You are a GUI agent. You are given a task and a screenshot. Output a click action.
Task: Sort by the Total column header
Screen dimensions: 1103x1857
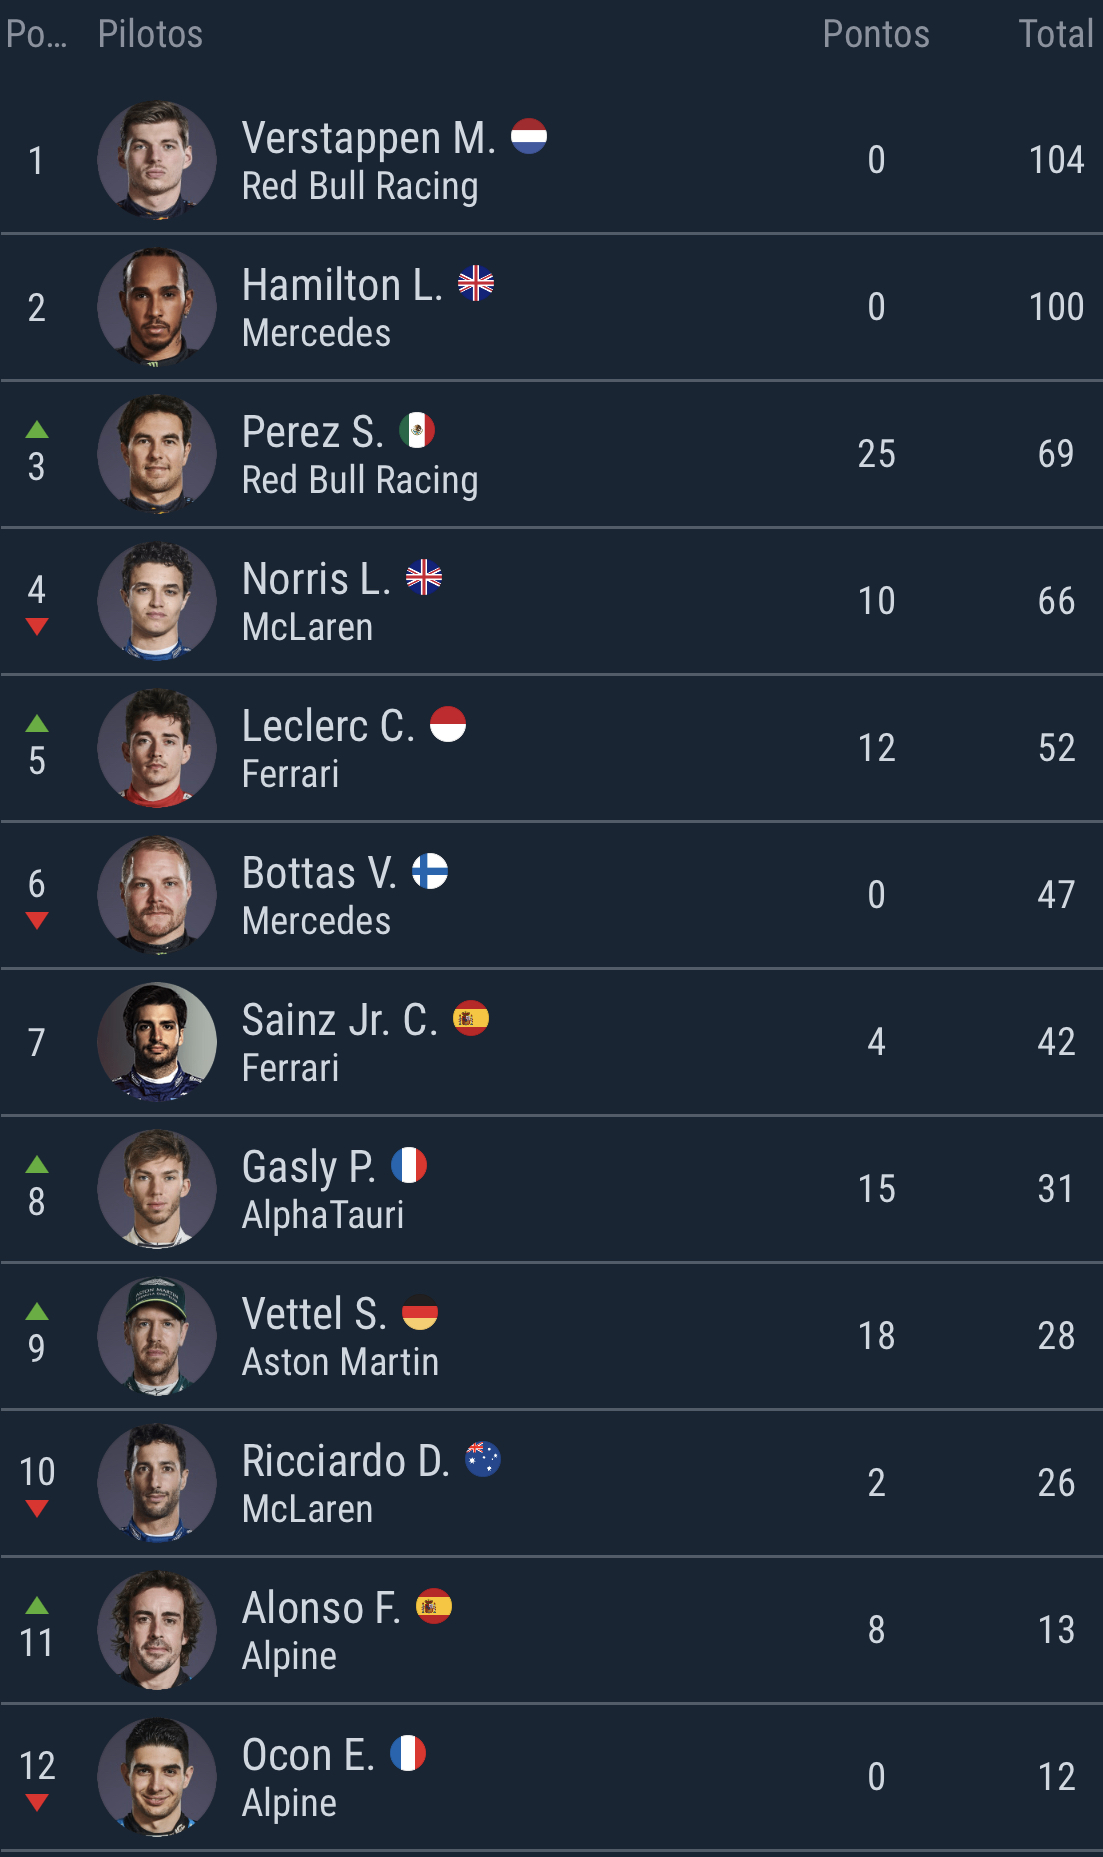(1055, 34)
